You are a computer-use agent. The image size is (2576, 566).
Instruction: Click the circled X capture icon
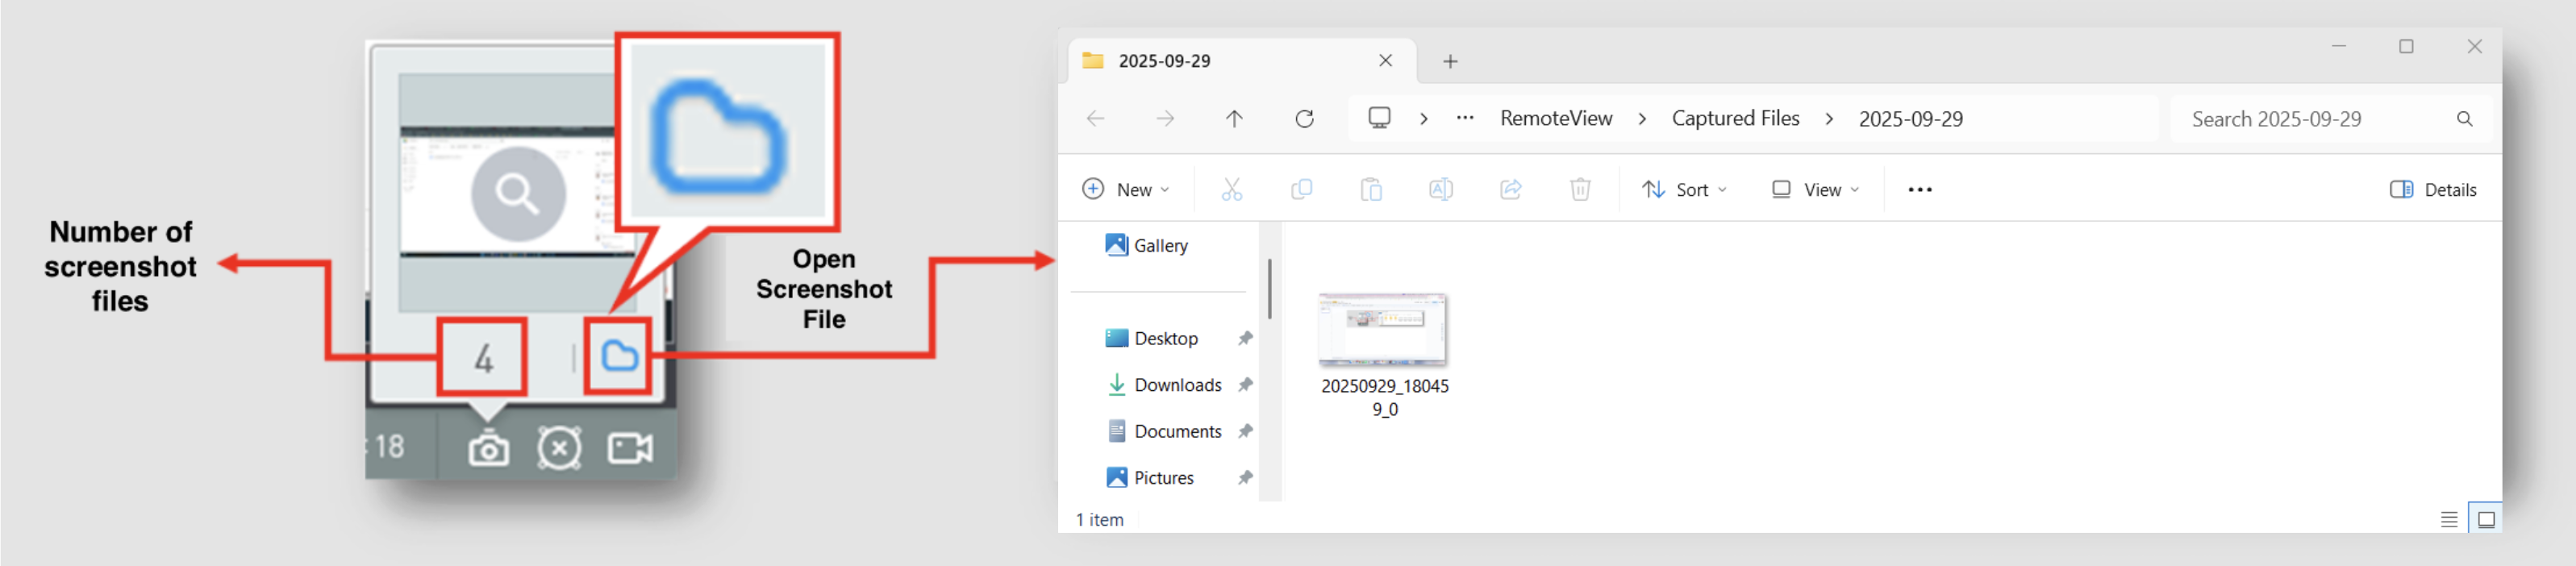pos(559,448)
